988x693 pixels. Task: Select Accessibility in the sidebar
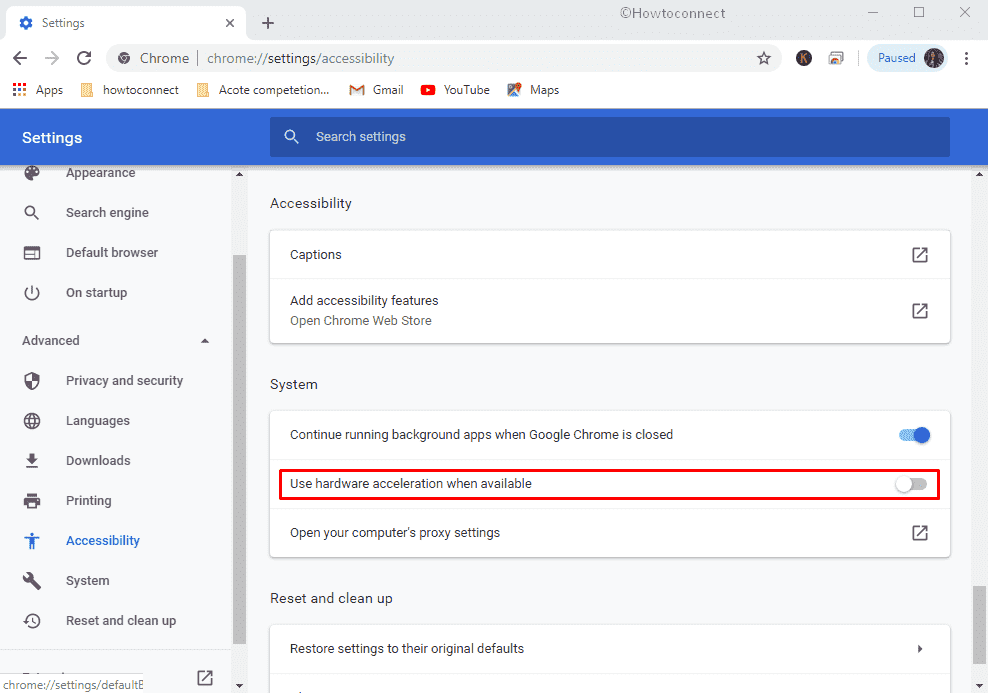coord(103,541)
